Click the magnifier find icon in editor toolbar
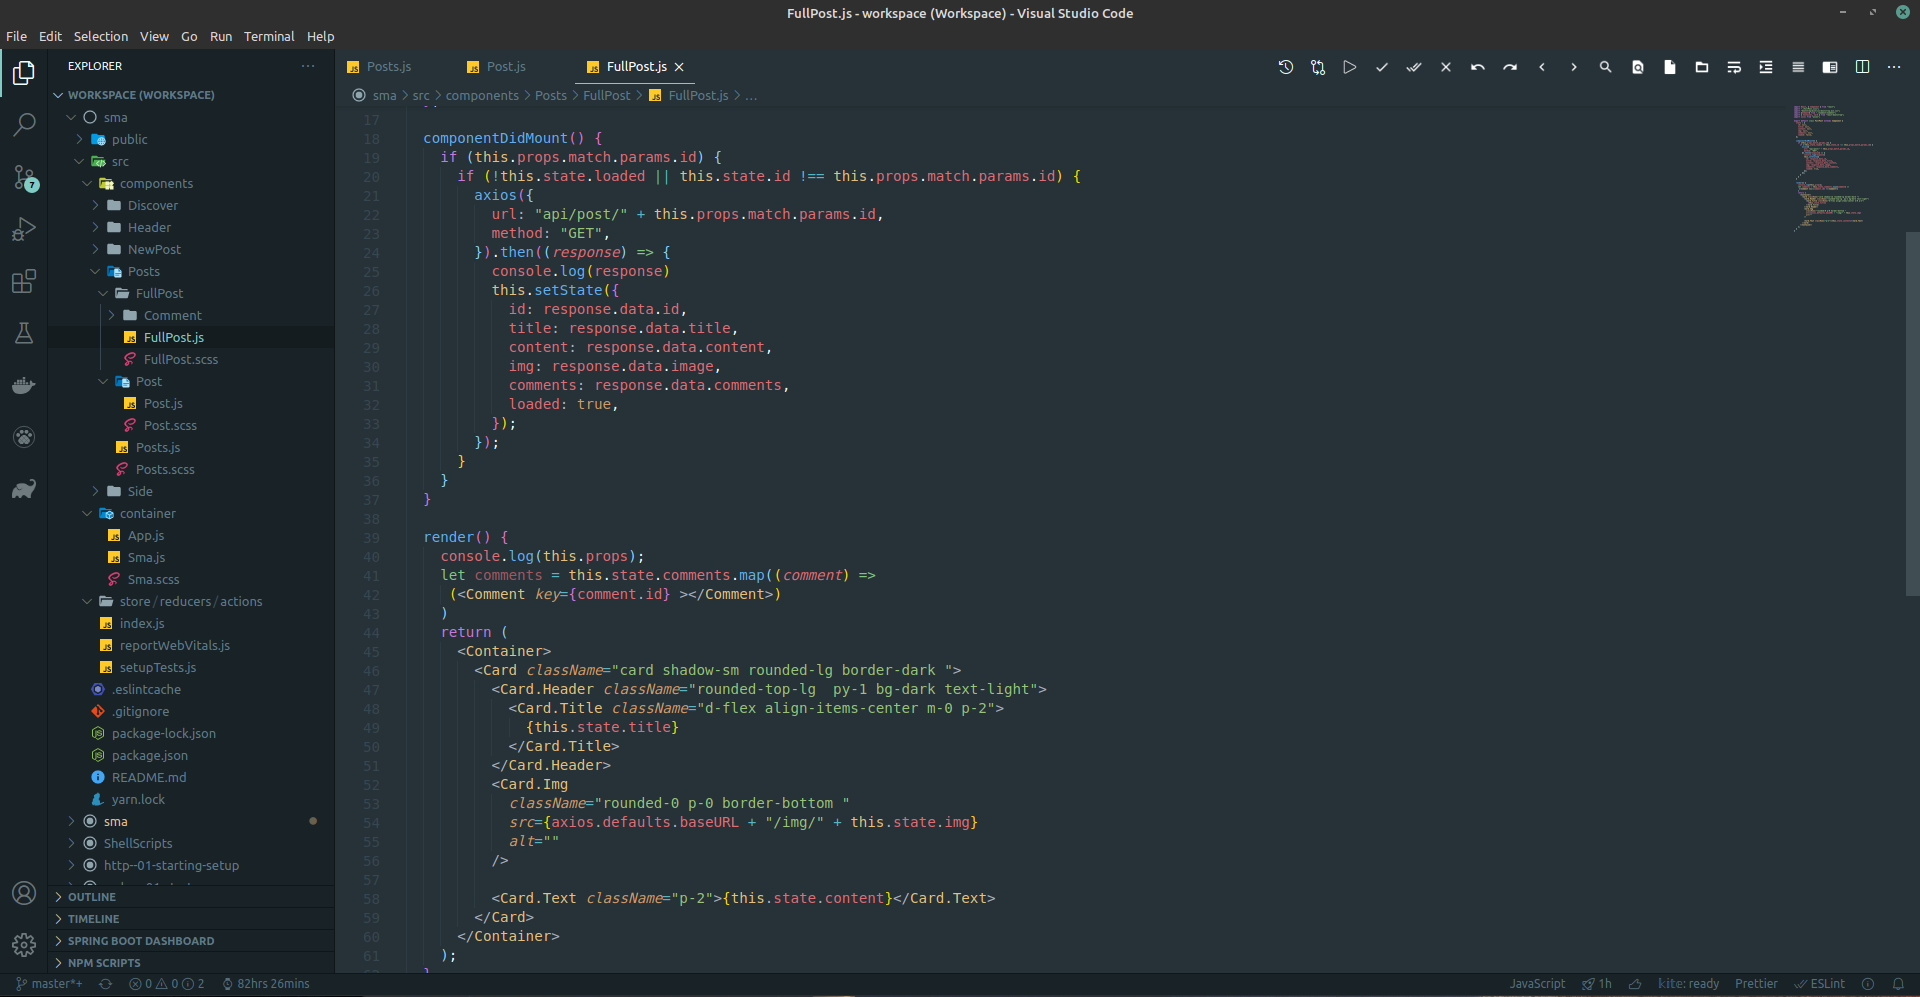The height and width of the screenshot is (997, 1920). (1606, 67)
